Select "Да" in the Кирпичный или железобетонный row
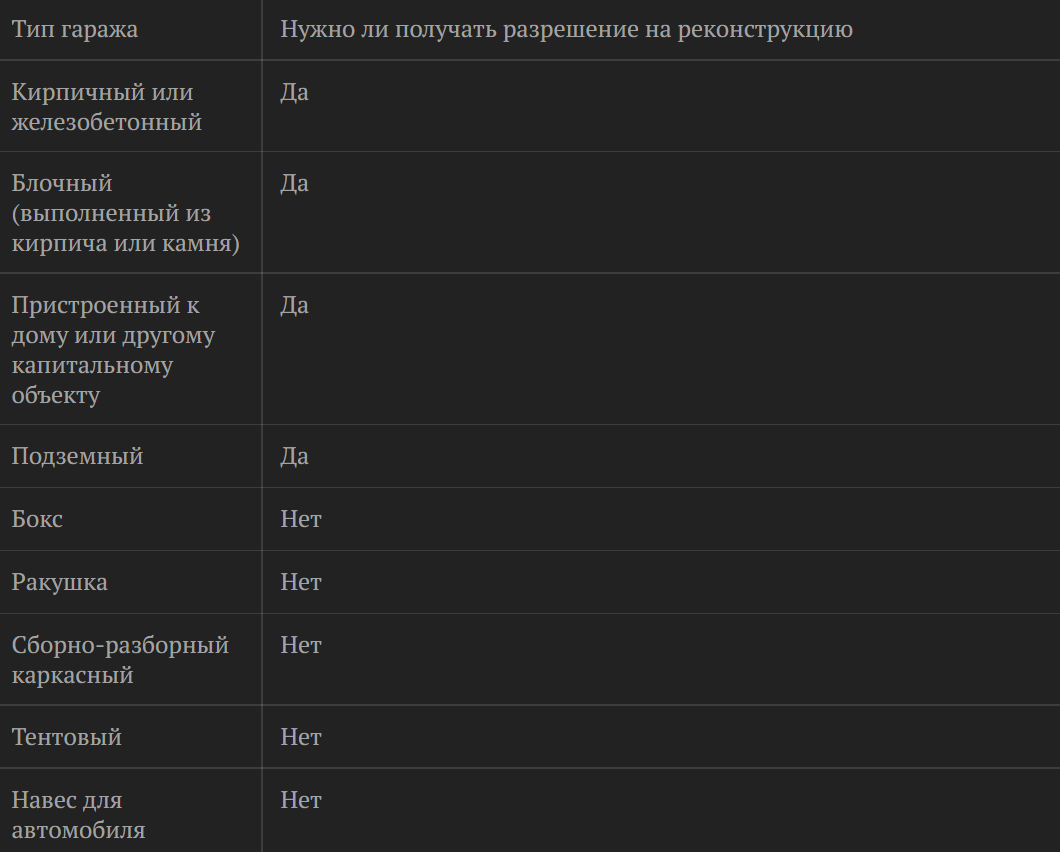 click(x=295, y=92)
